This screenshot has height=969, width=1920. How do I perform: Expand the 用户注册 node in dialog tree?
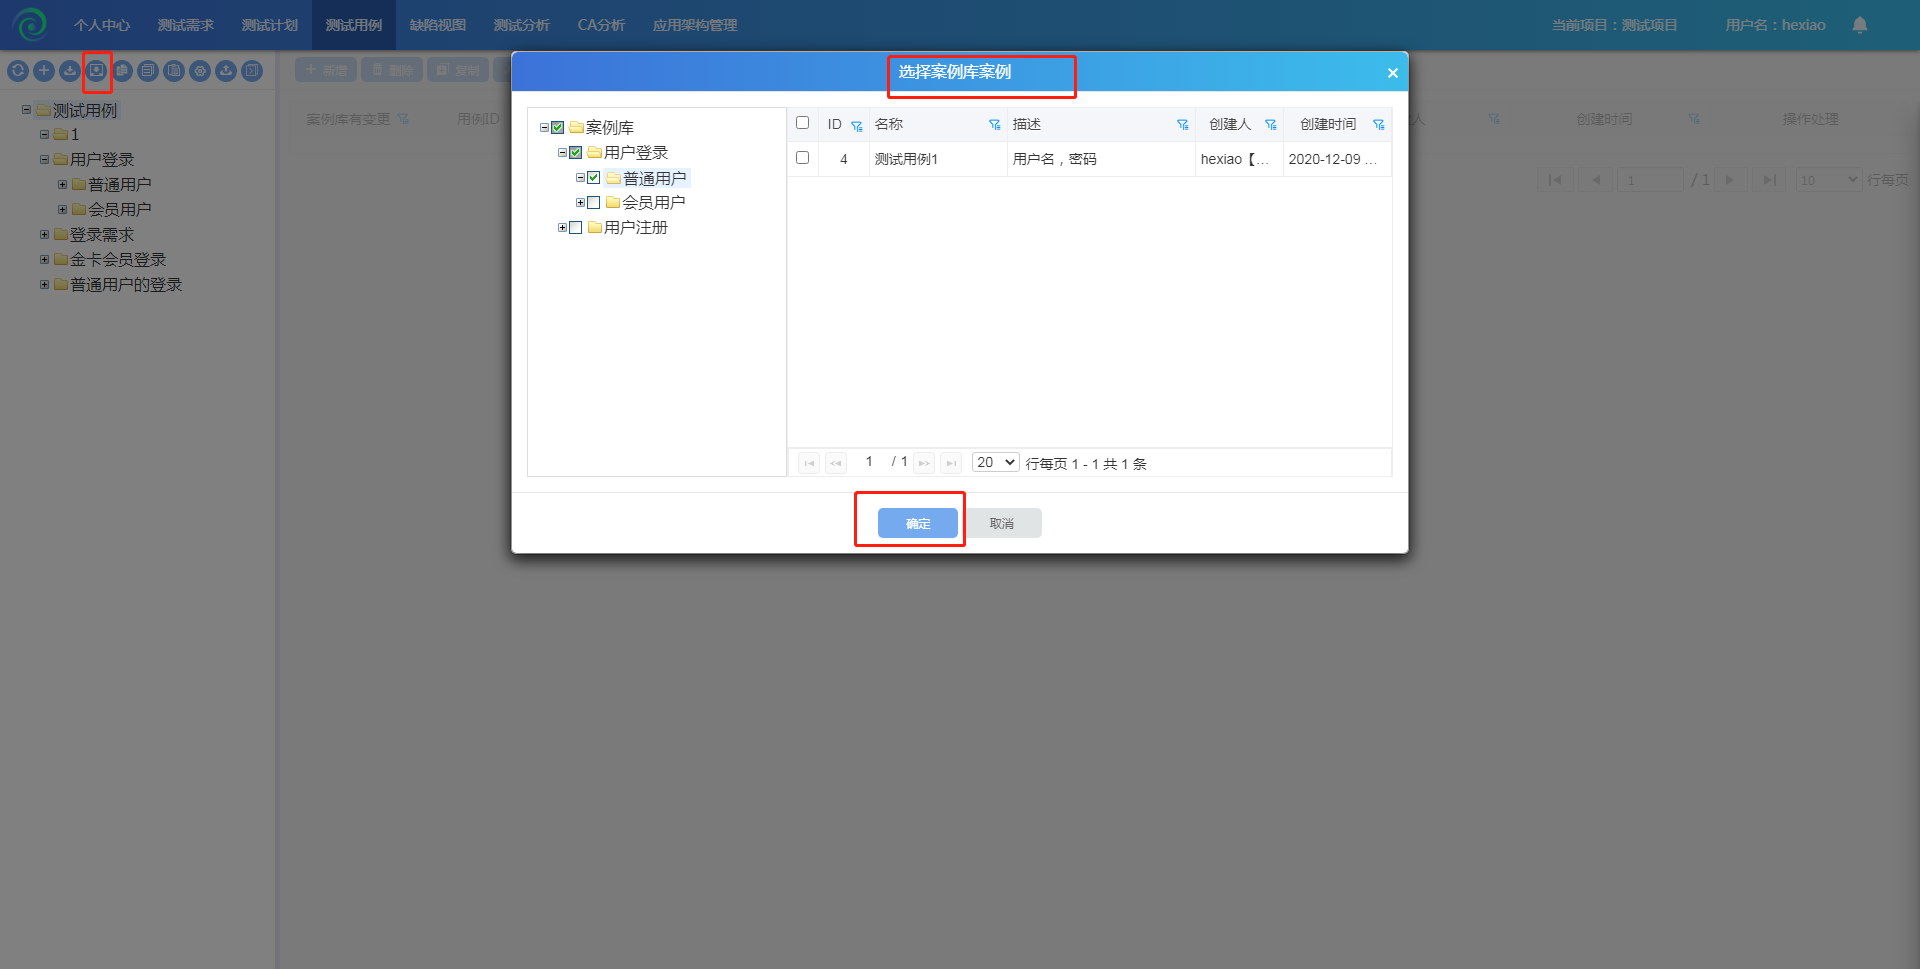(562, 228)
